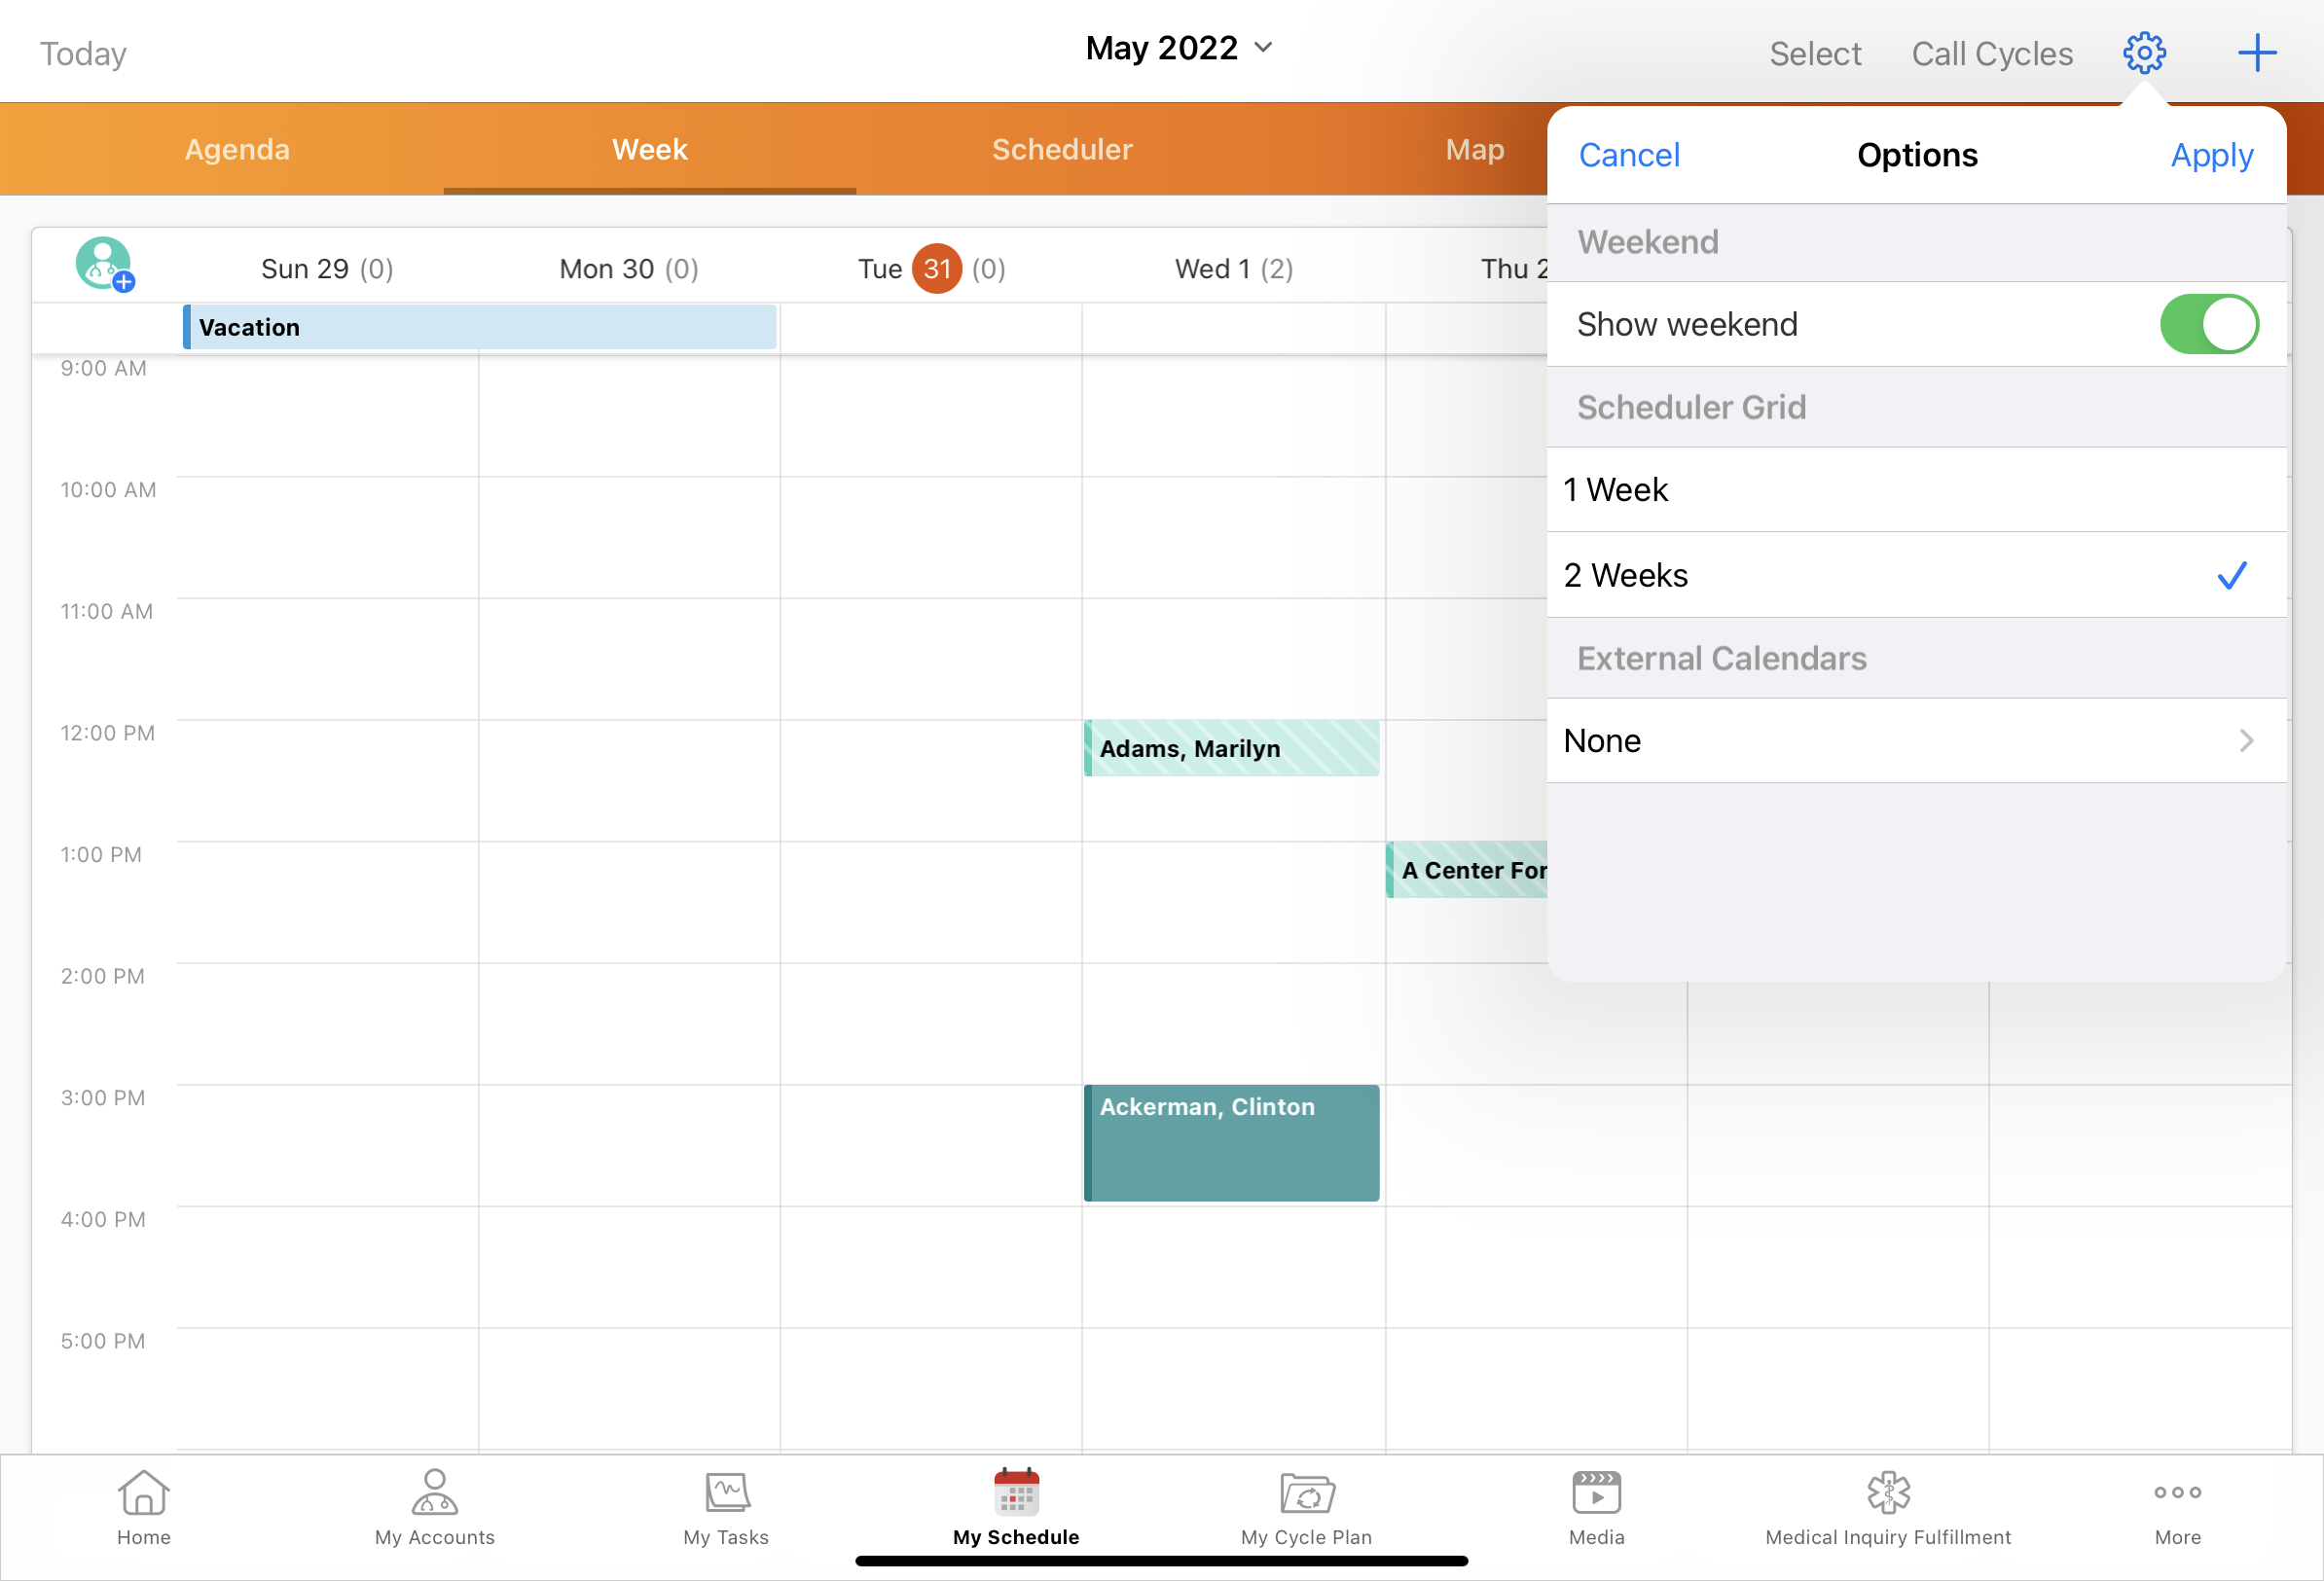The height and width of the screenshot is (1581, 2324).
Task: Open External Calendars None chevron row
Action: (1915, 741)
